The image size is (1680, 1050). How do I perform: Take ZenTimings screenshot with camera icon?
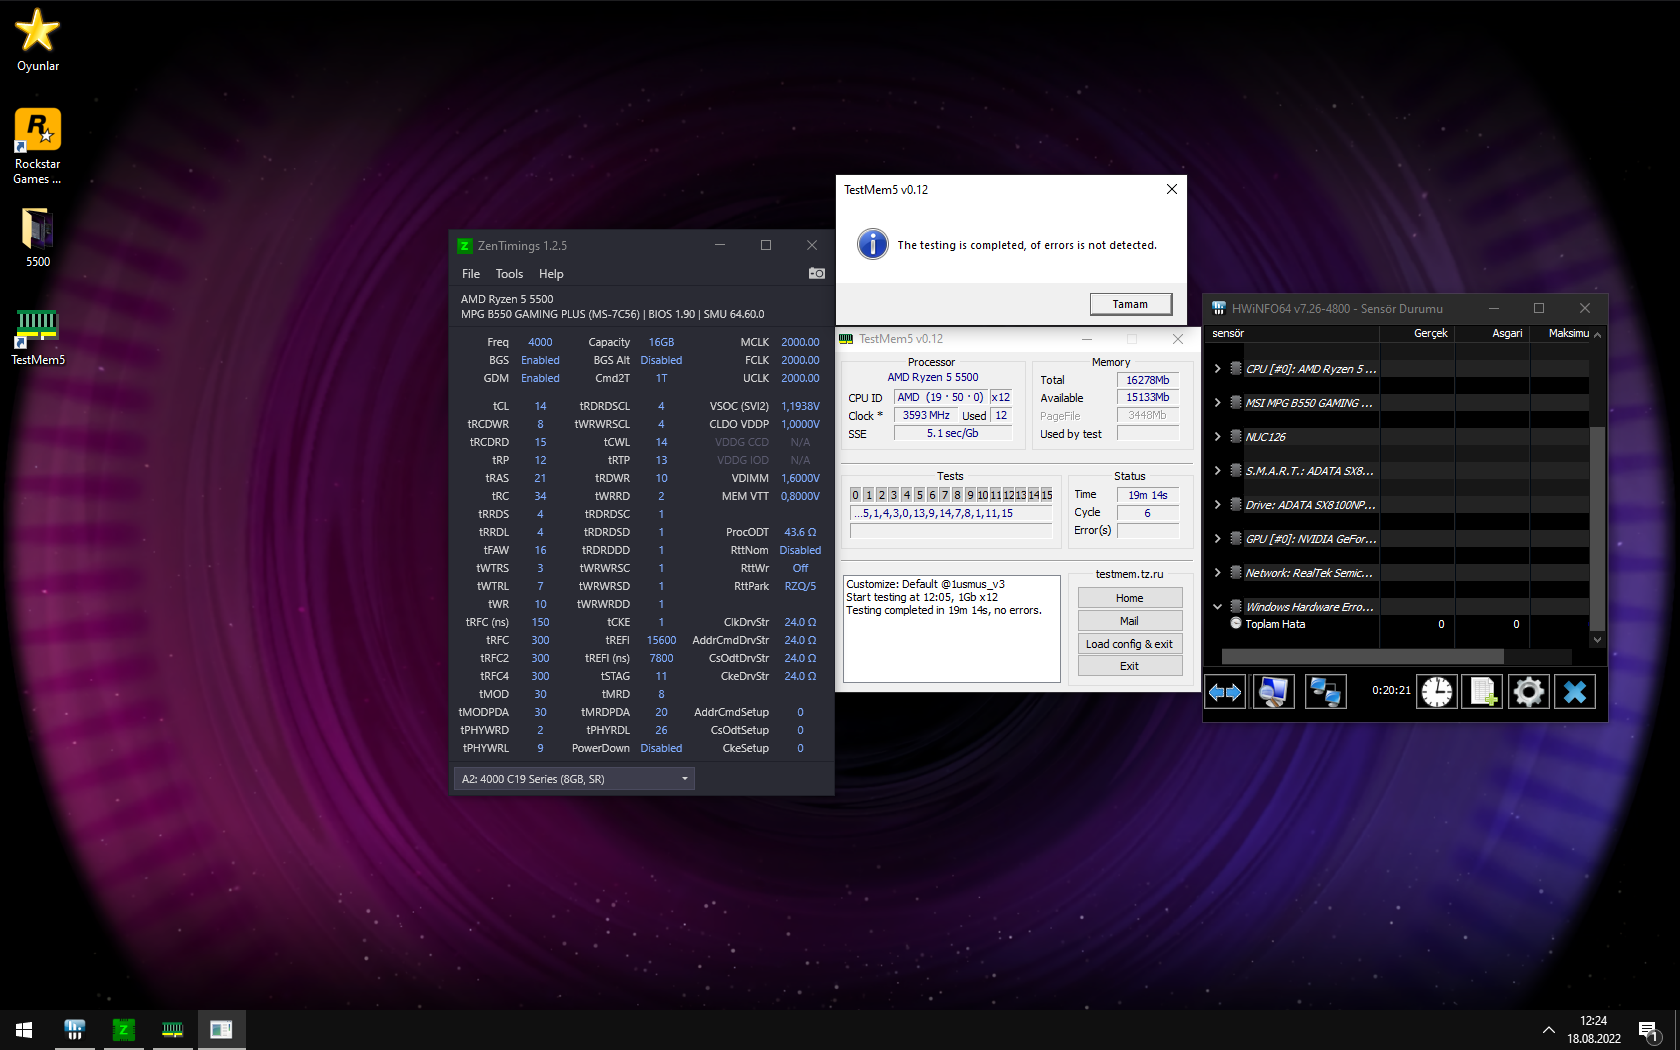click(817, 273)
